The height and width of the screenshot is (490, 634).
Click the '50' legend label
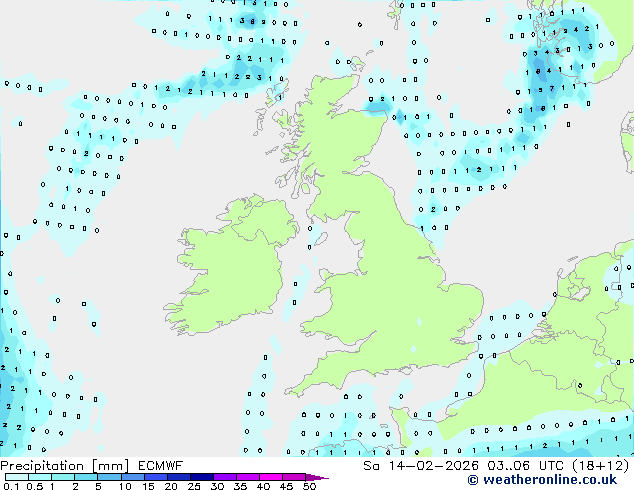[309, 486]
